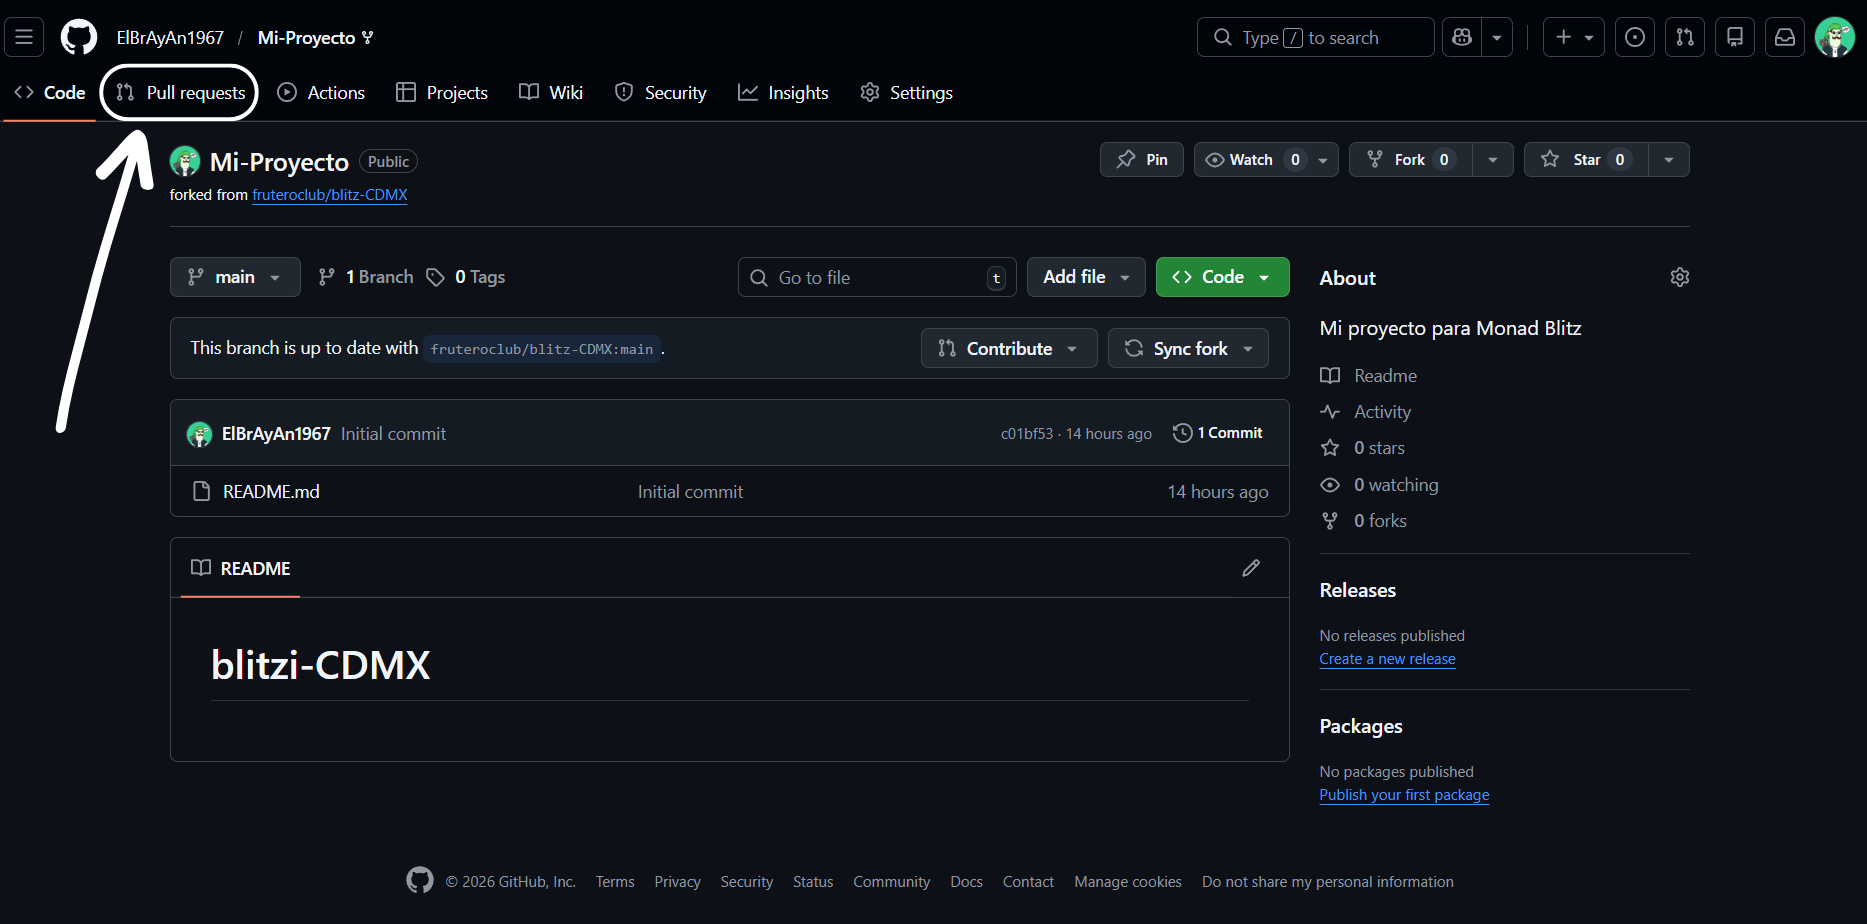The width and height of the screenshot is (1867, 924).
Task: Click the GitHub logo in the footer
Action: pyautogui.click(x=420, y=880)
